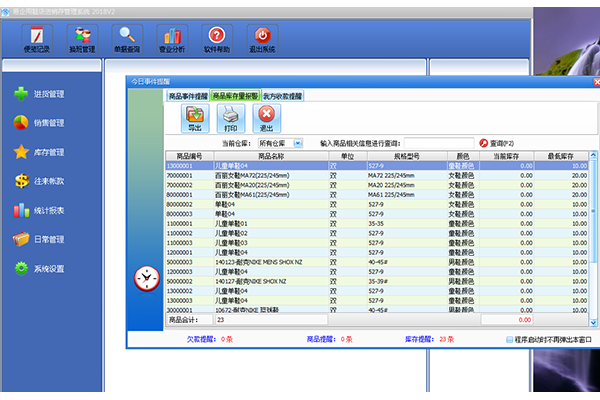The height and width of the screenshot is (400, 600).
Task: Open 软件帮助 help icon
Action: pos(215,39)
